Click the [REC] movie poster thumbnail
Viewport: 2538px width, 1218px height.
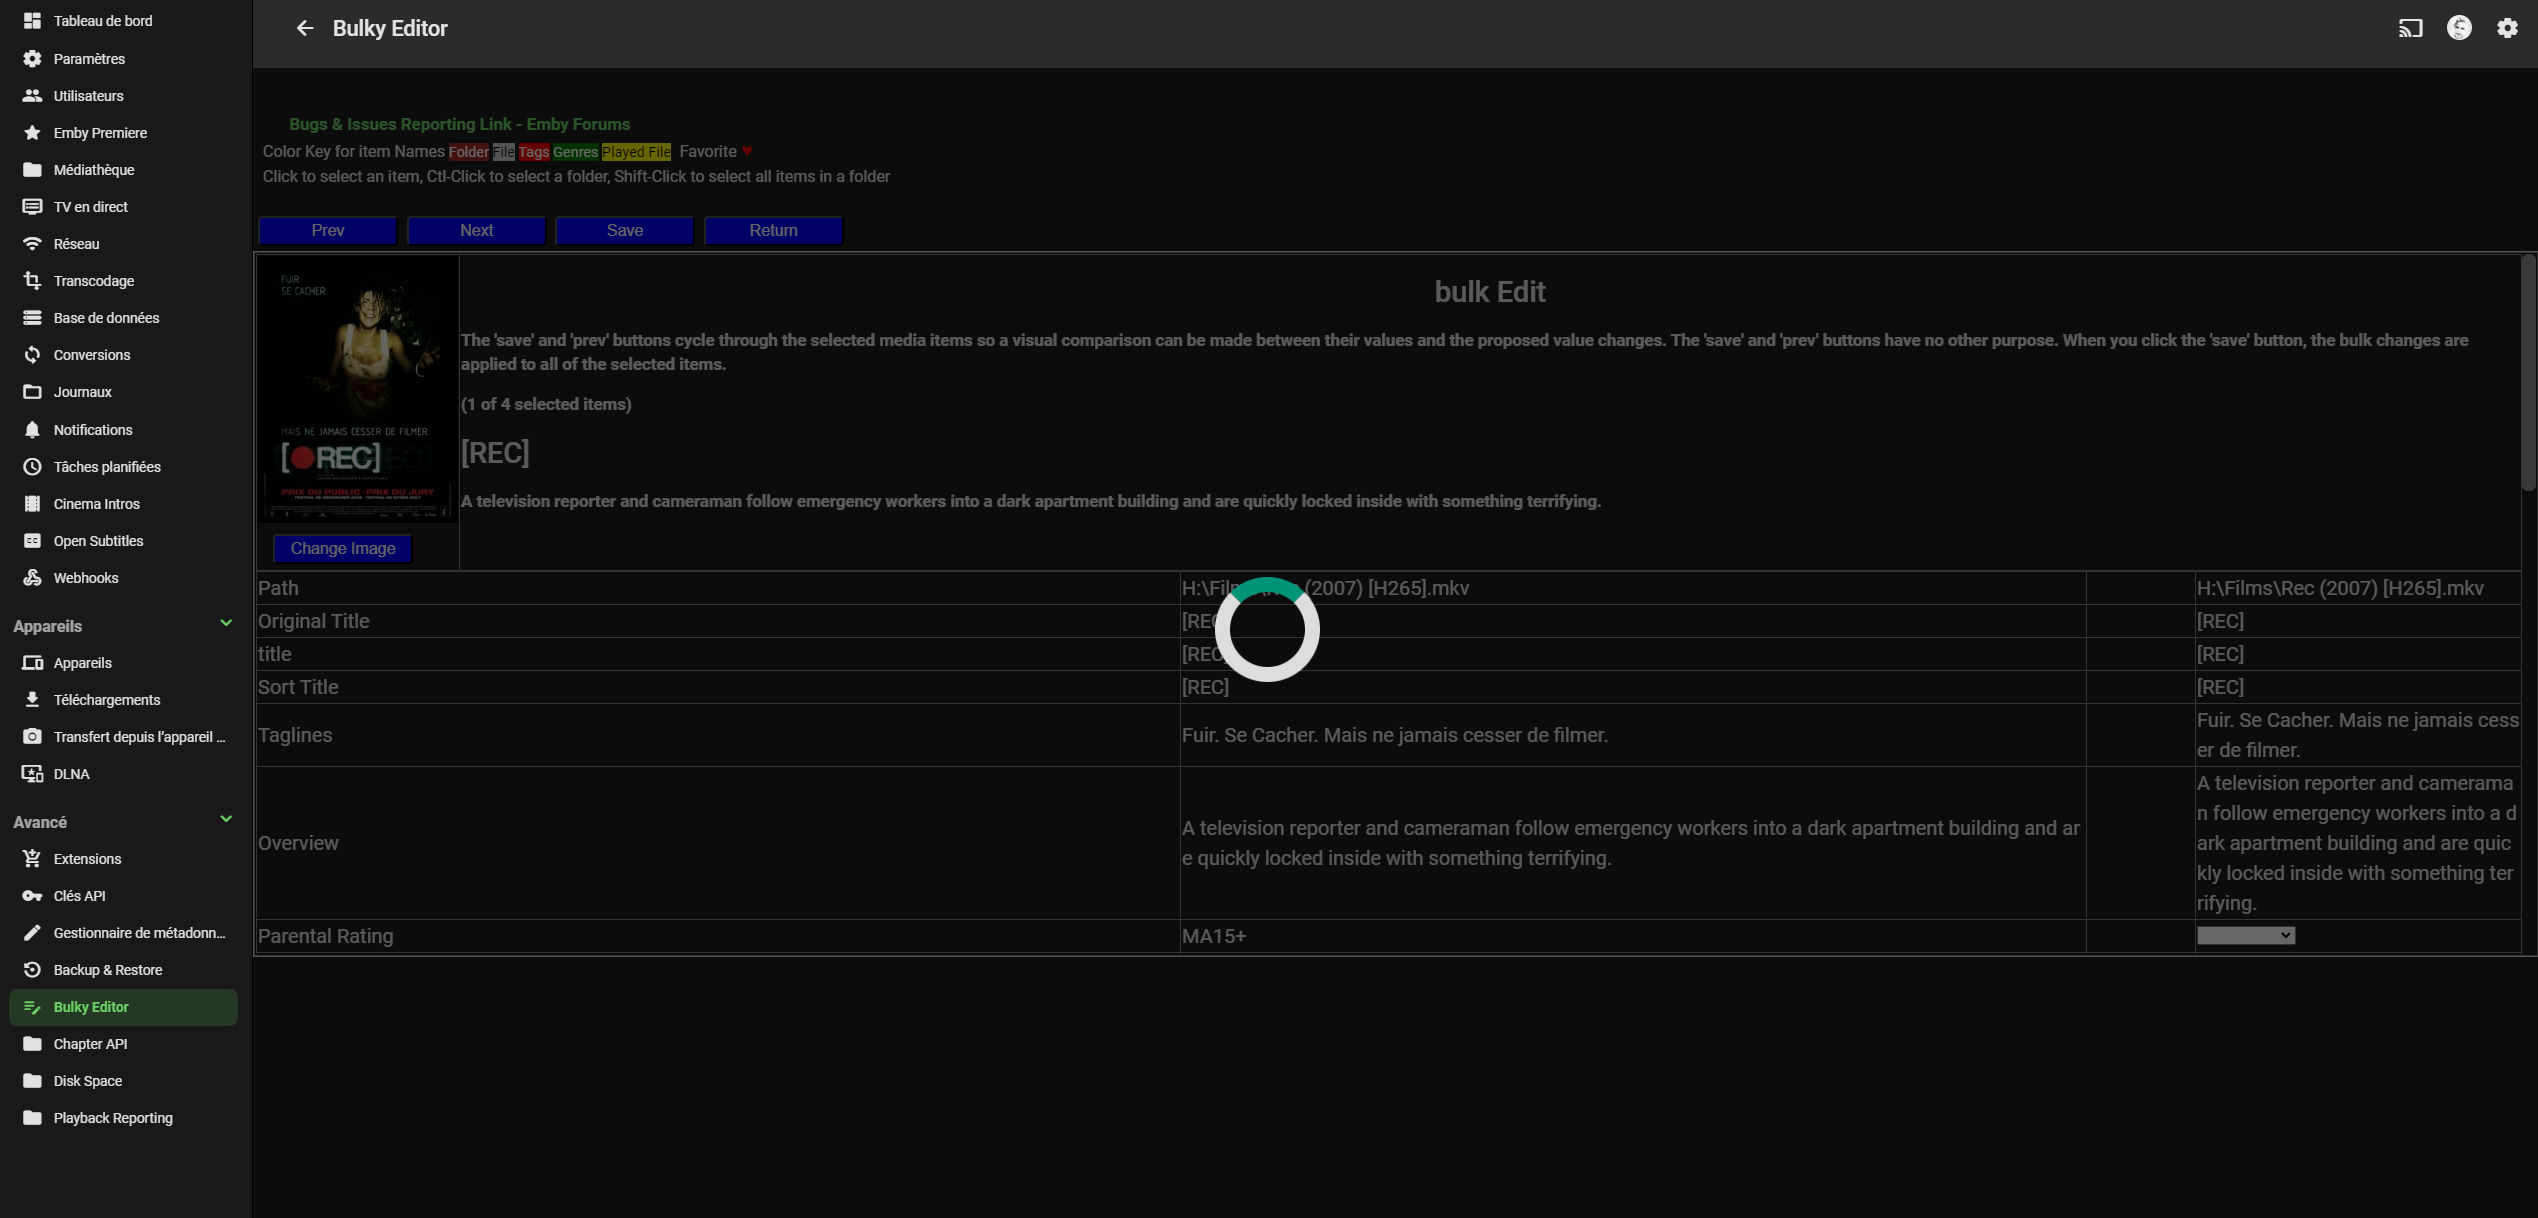pos(358,390)
